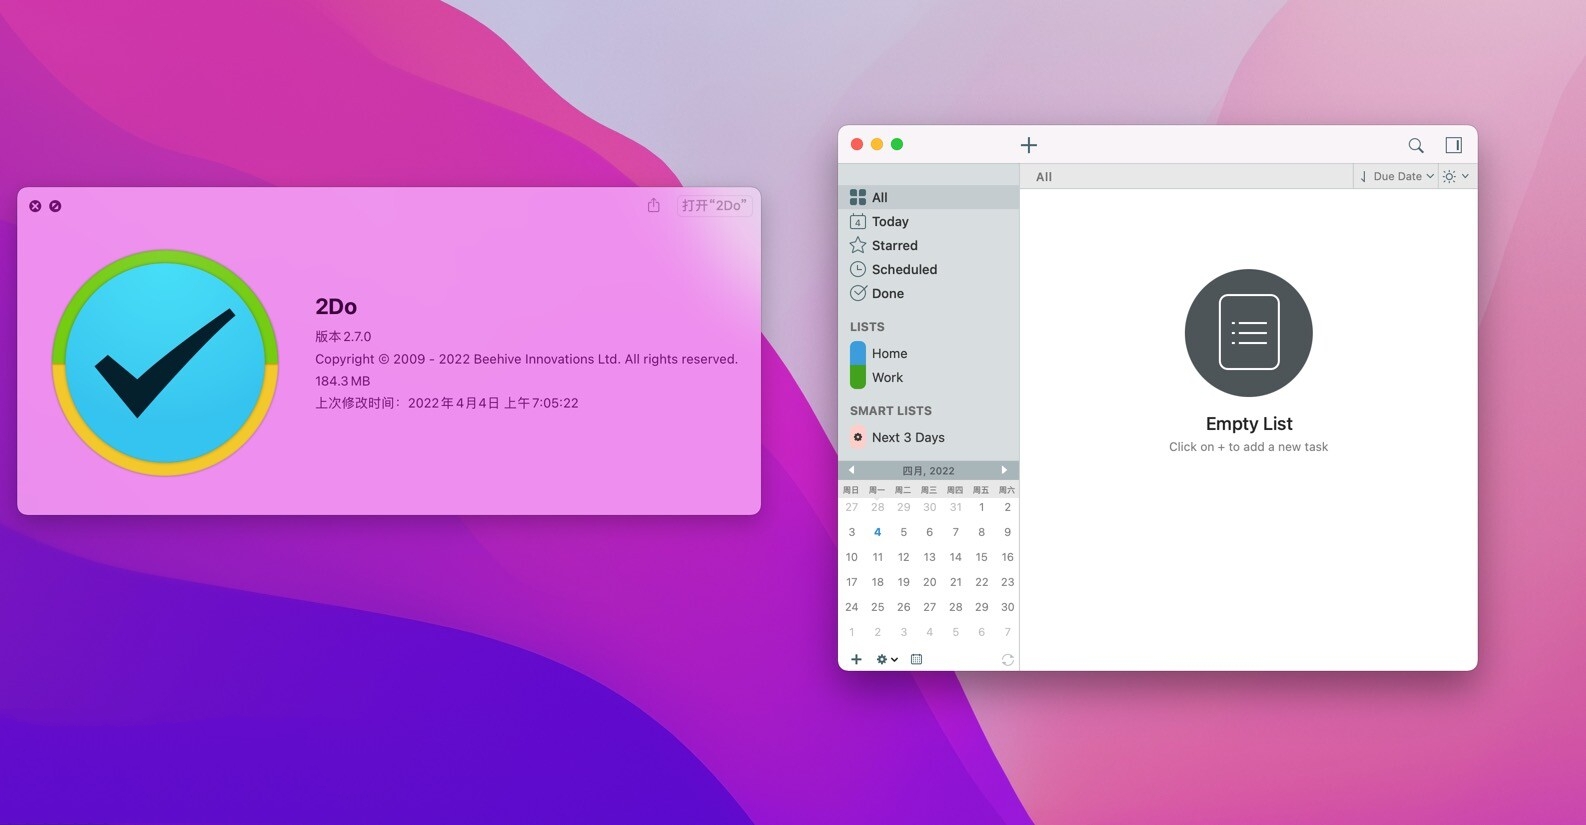Click the large 2Do app icon
The image size is (1586, 825).
click(165, 362)
